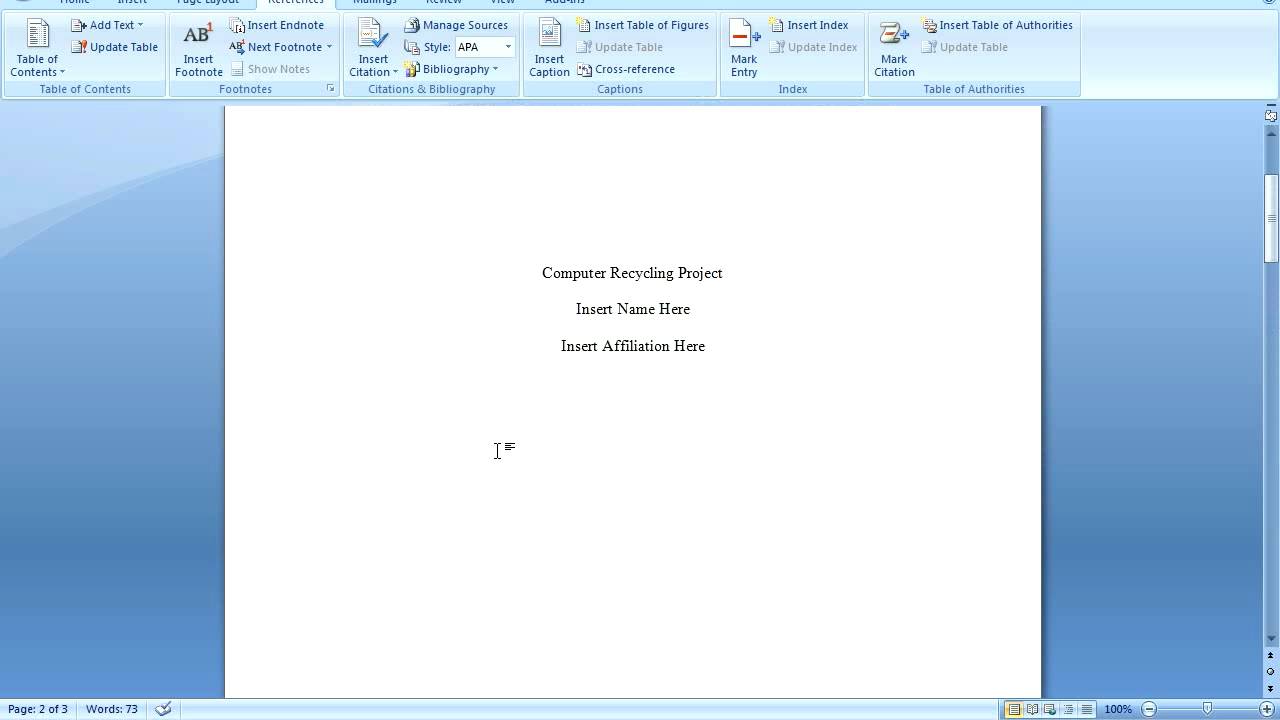Go to the next page using double-down arrow
Viewport: 1280px width, 720px height.
(1271, 688)
